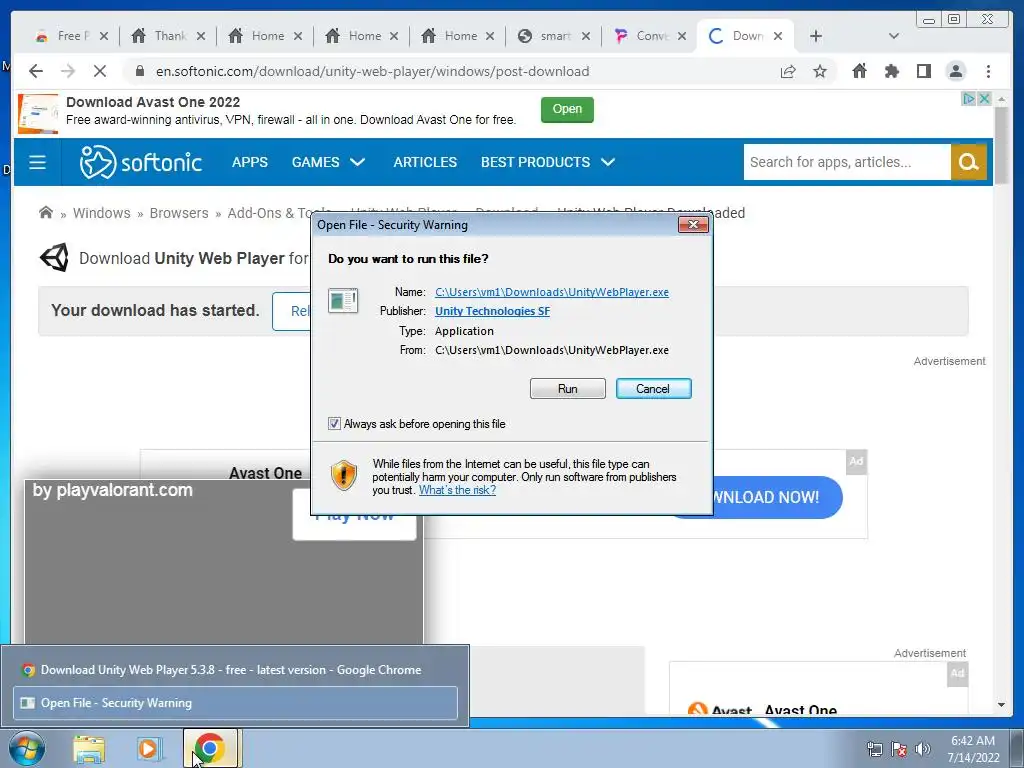Open the Windows Start menu
This screenshot has height=768, width=1024.
[27, 748]
